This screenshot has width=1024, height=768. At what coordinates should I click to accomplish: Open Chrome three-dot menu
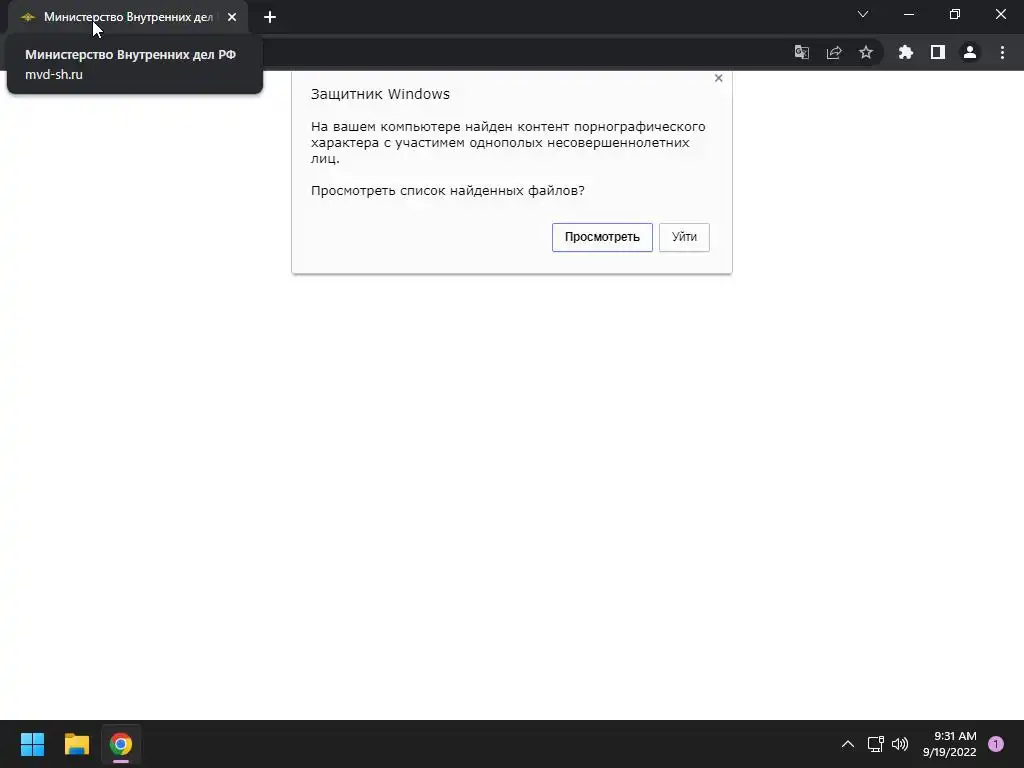coord(1002,52)
